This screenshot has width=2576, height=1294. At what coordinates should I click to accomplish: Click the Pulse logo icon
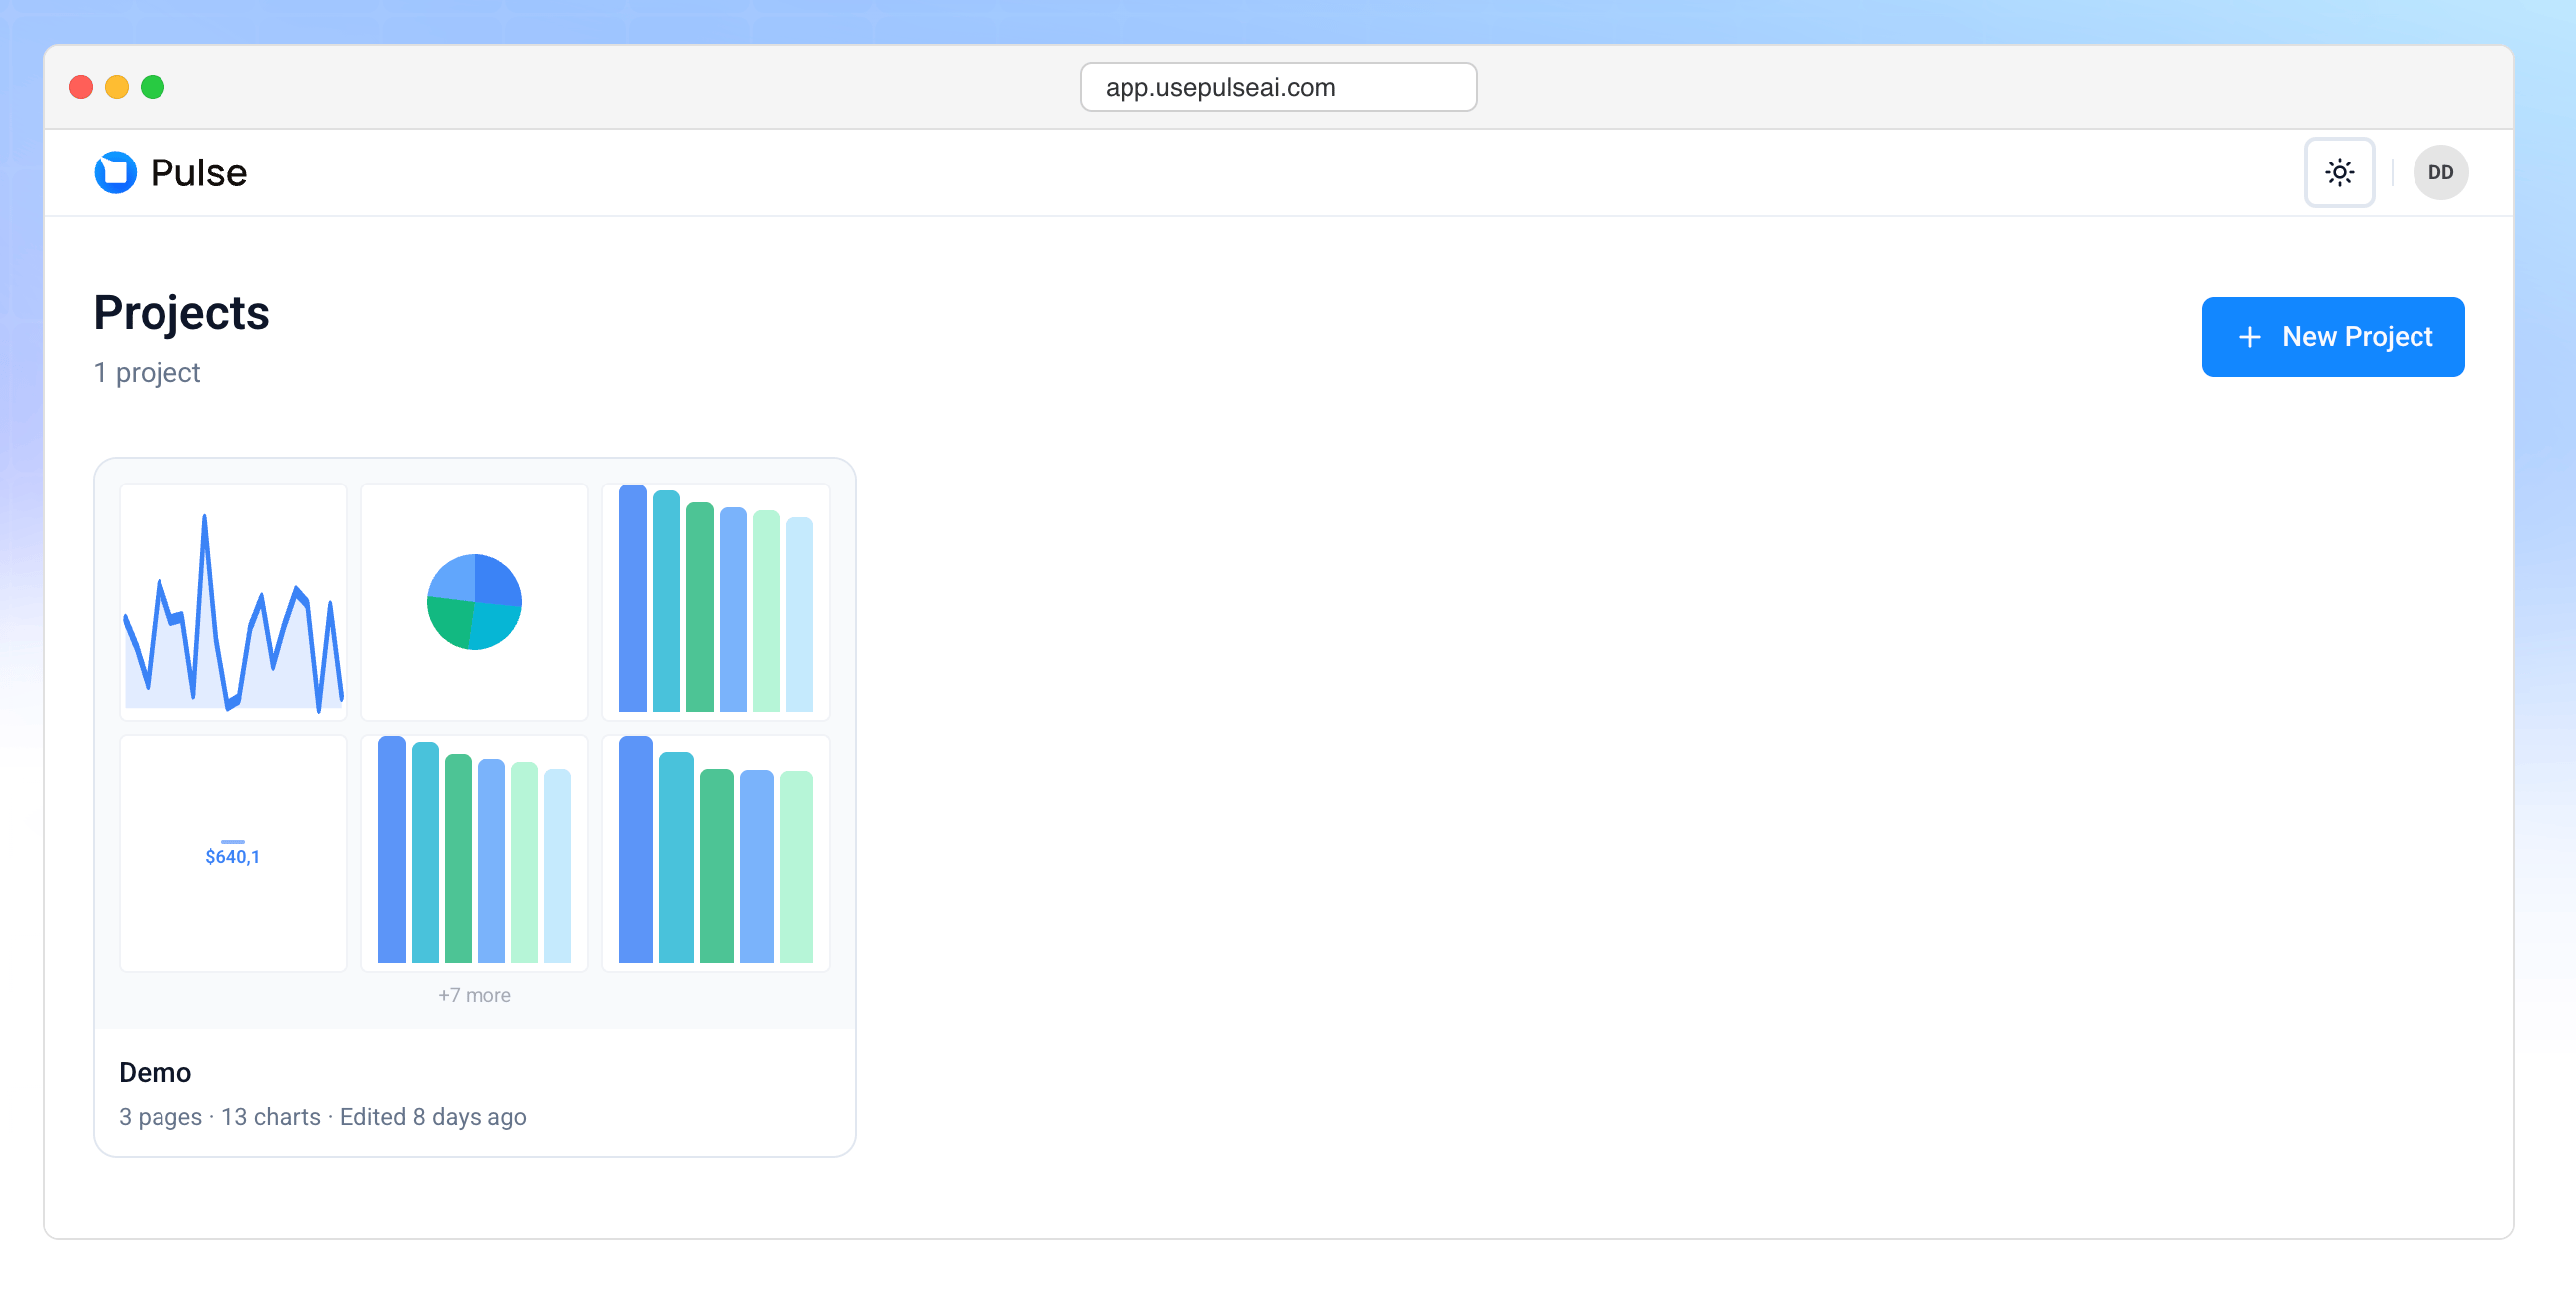115,172
